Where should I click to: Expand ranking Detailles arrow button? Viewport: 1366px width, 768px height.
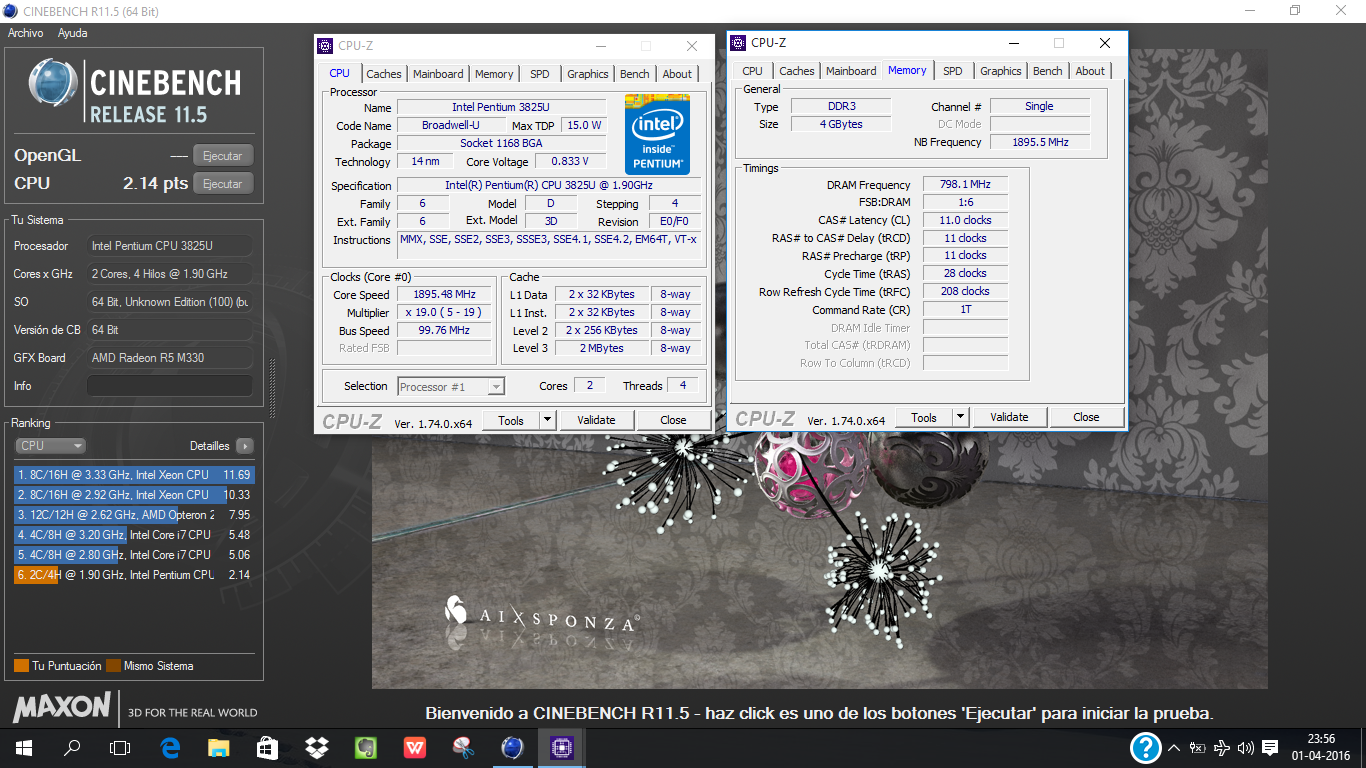pos(244,446)
